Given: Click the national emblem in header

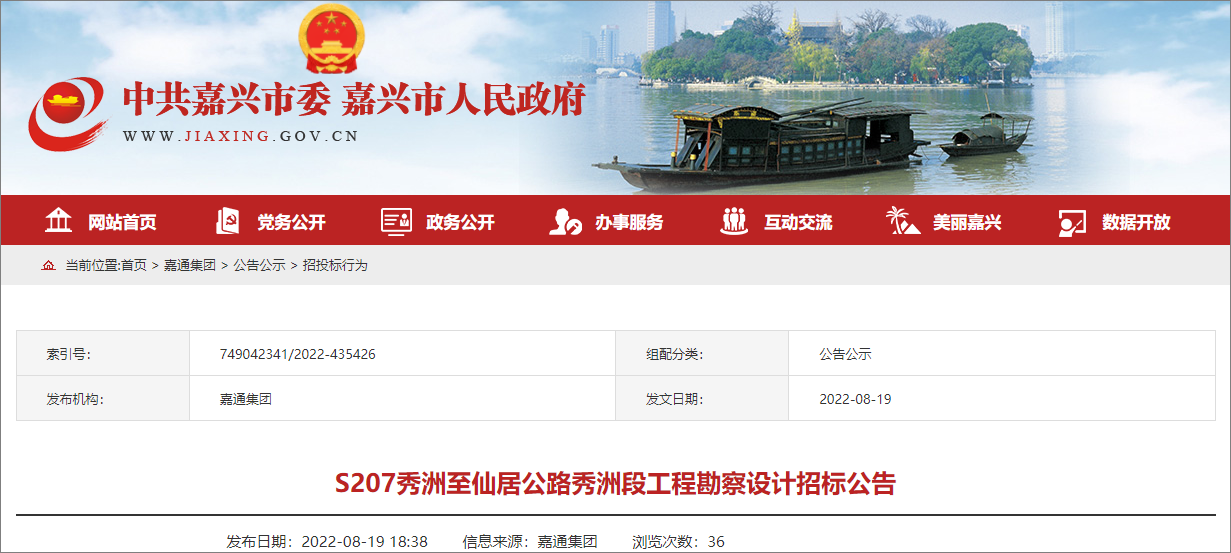Looking at the screenshot, I should pos(332,38).
